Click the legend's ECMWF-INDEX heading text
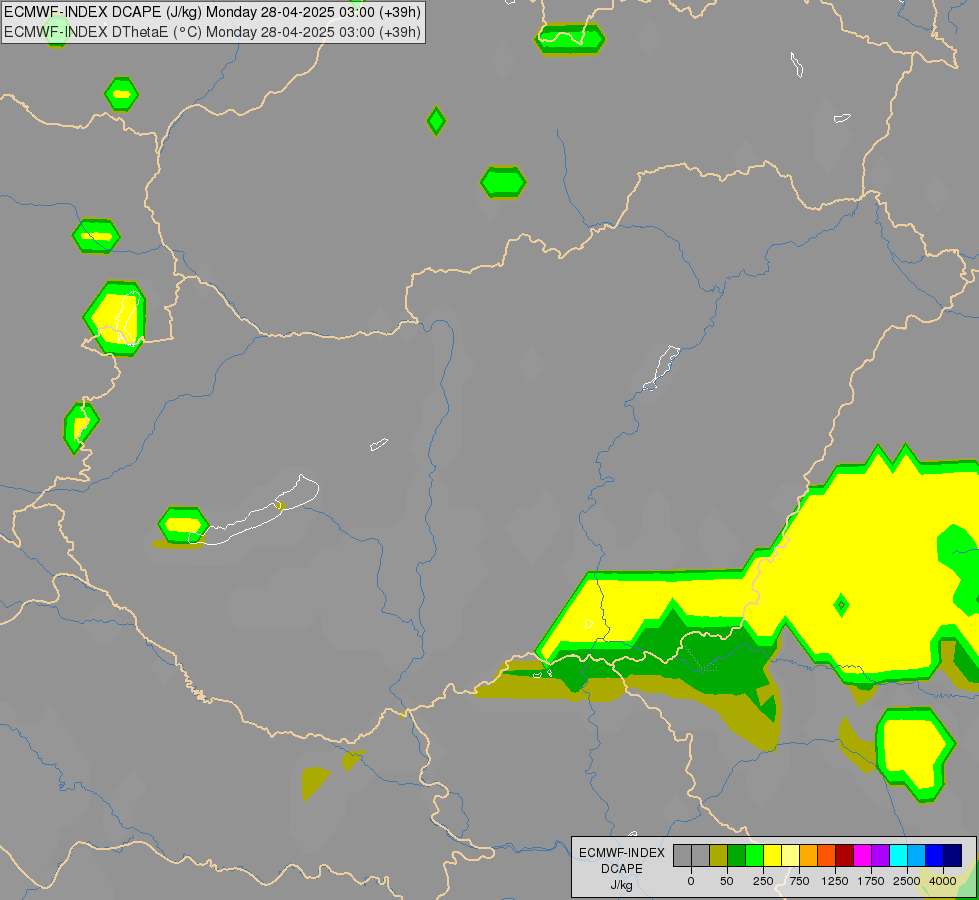979x900 pixels. click(622, 853)
